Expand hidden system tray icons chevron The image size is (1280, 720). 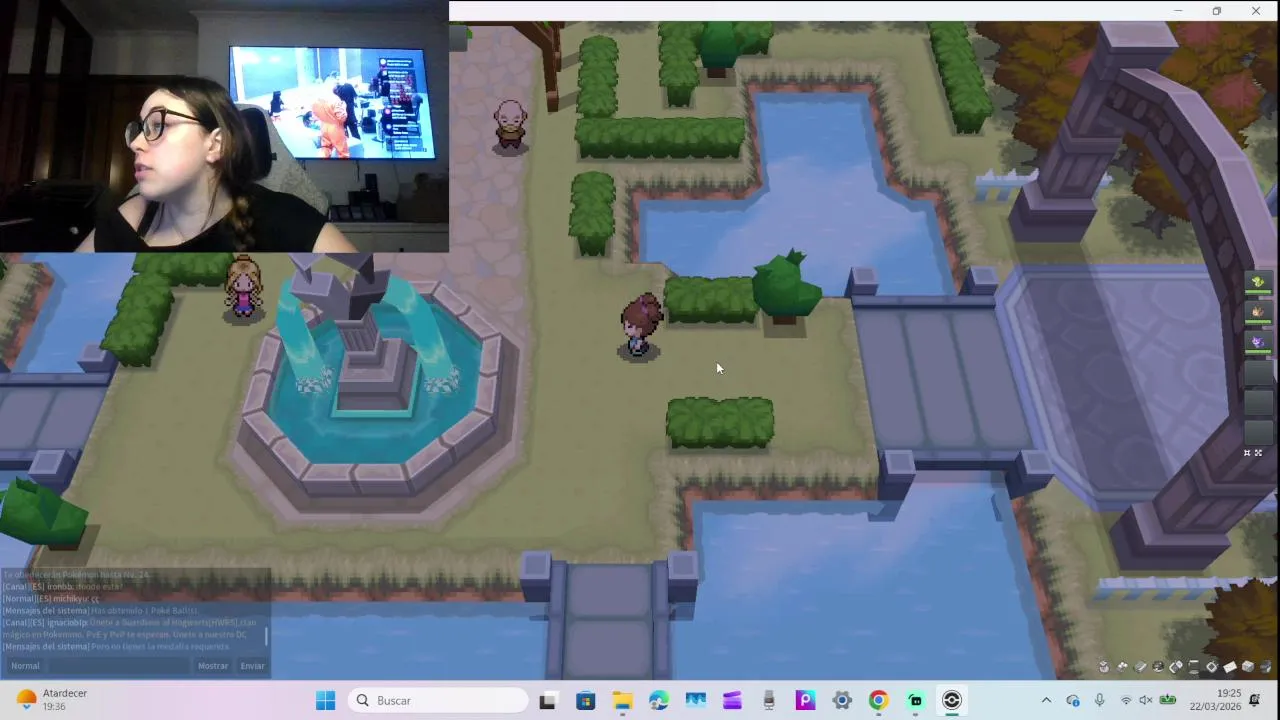pyautogui.click(x=1046, y=700)
